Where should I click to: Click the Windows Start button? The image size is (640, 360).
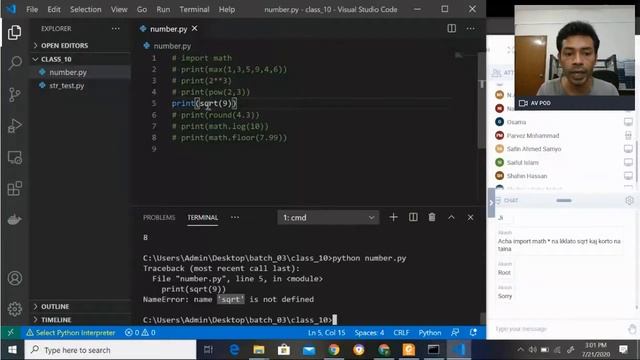[12, 350]
